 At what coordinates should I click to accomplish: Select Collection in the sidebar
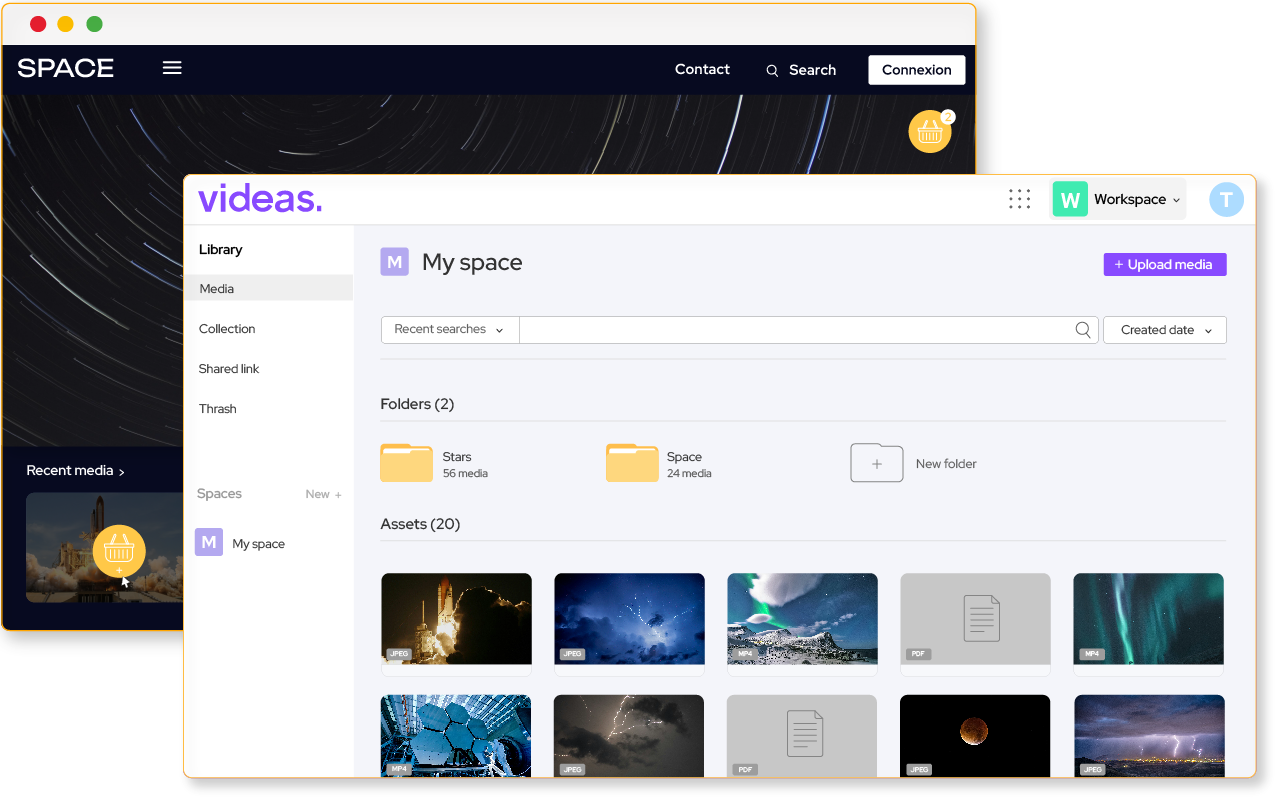point(227,329)
